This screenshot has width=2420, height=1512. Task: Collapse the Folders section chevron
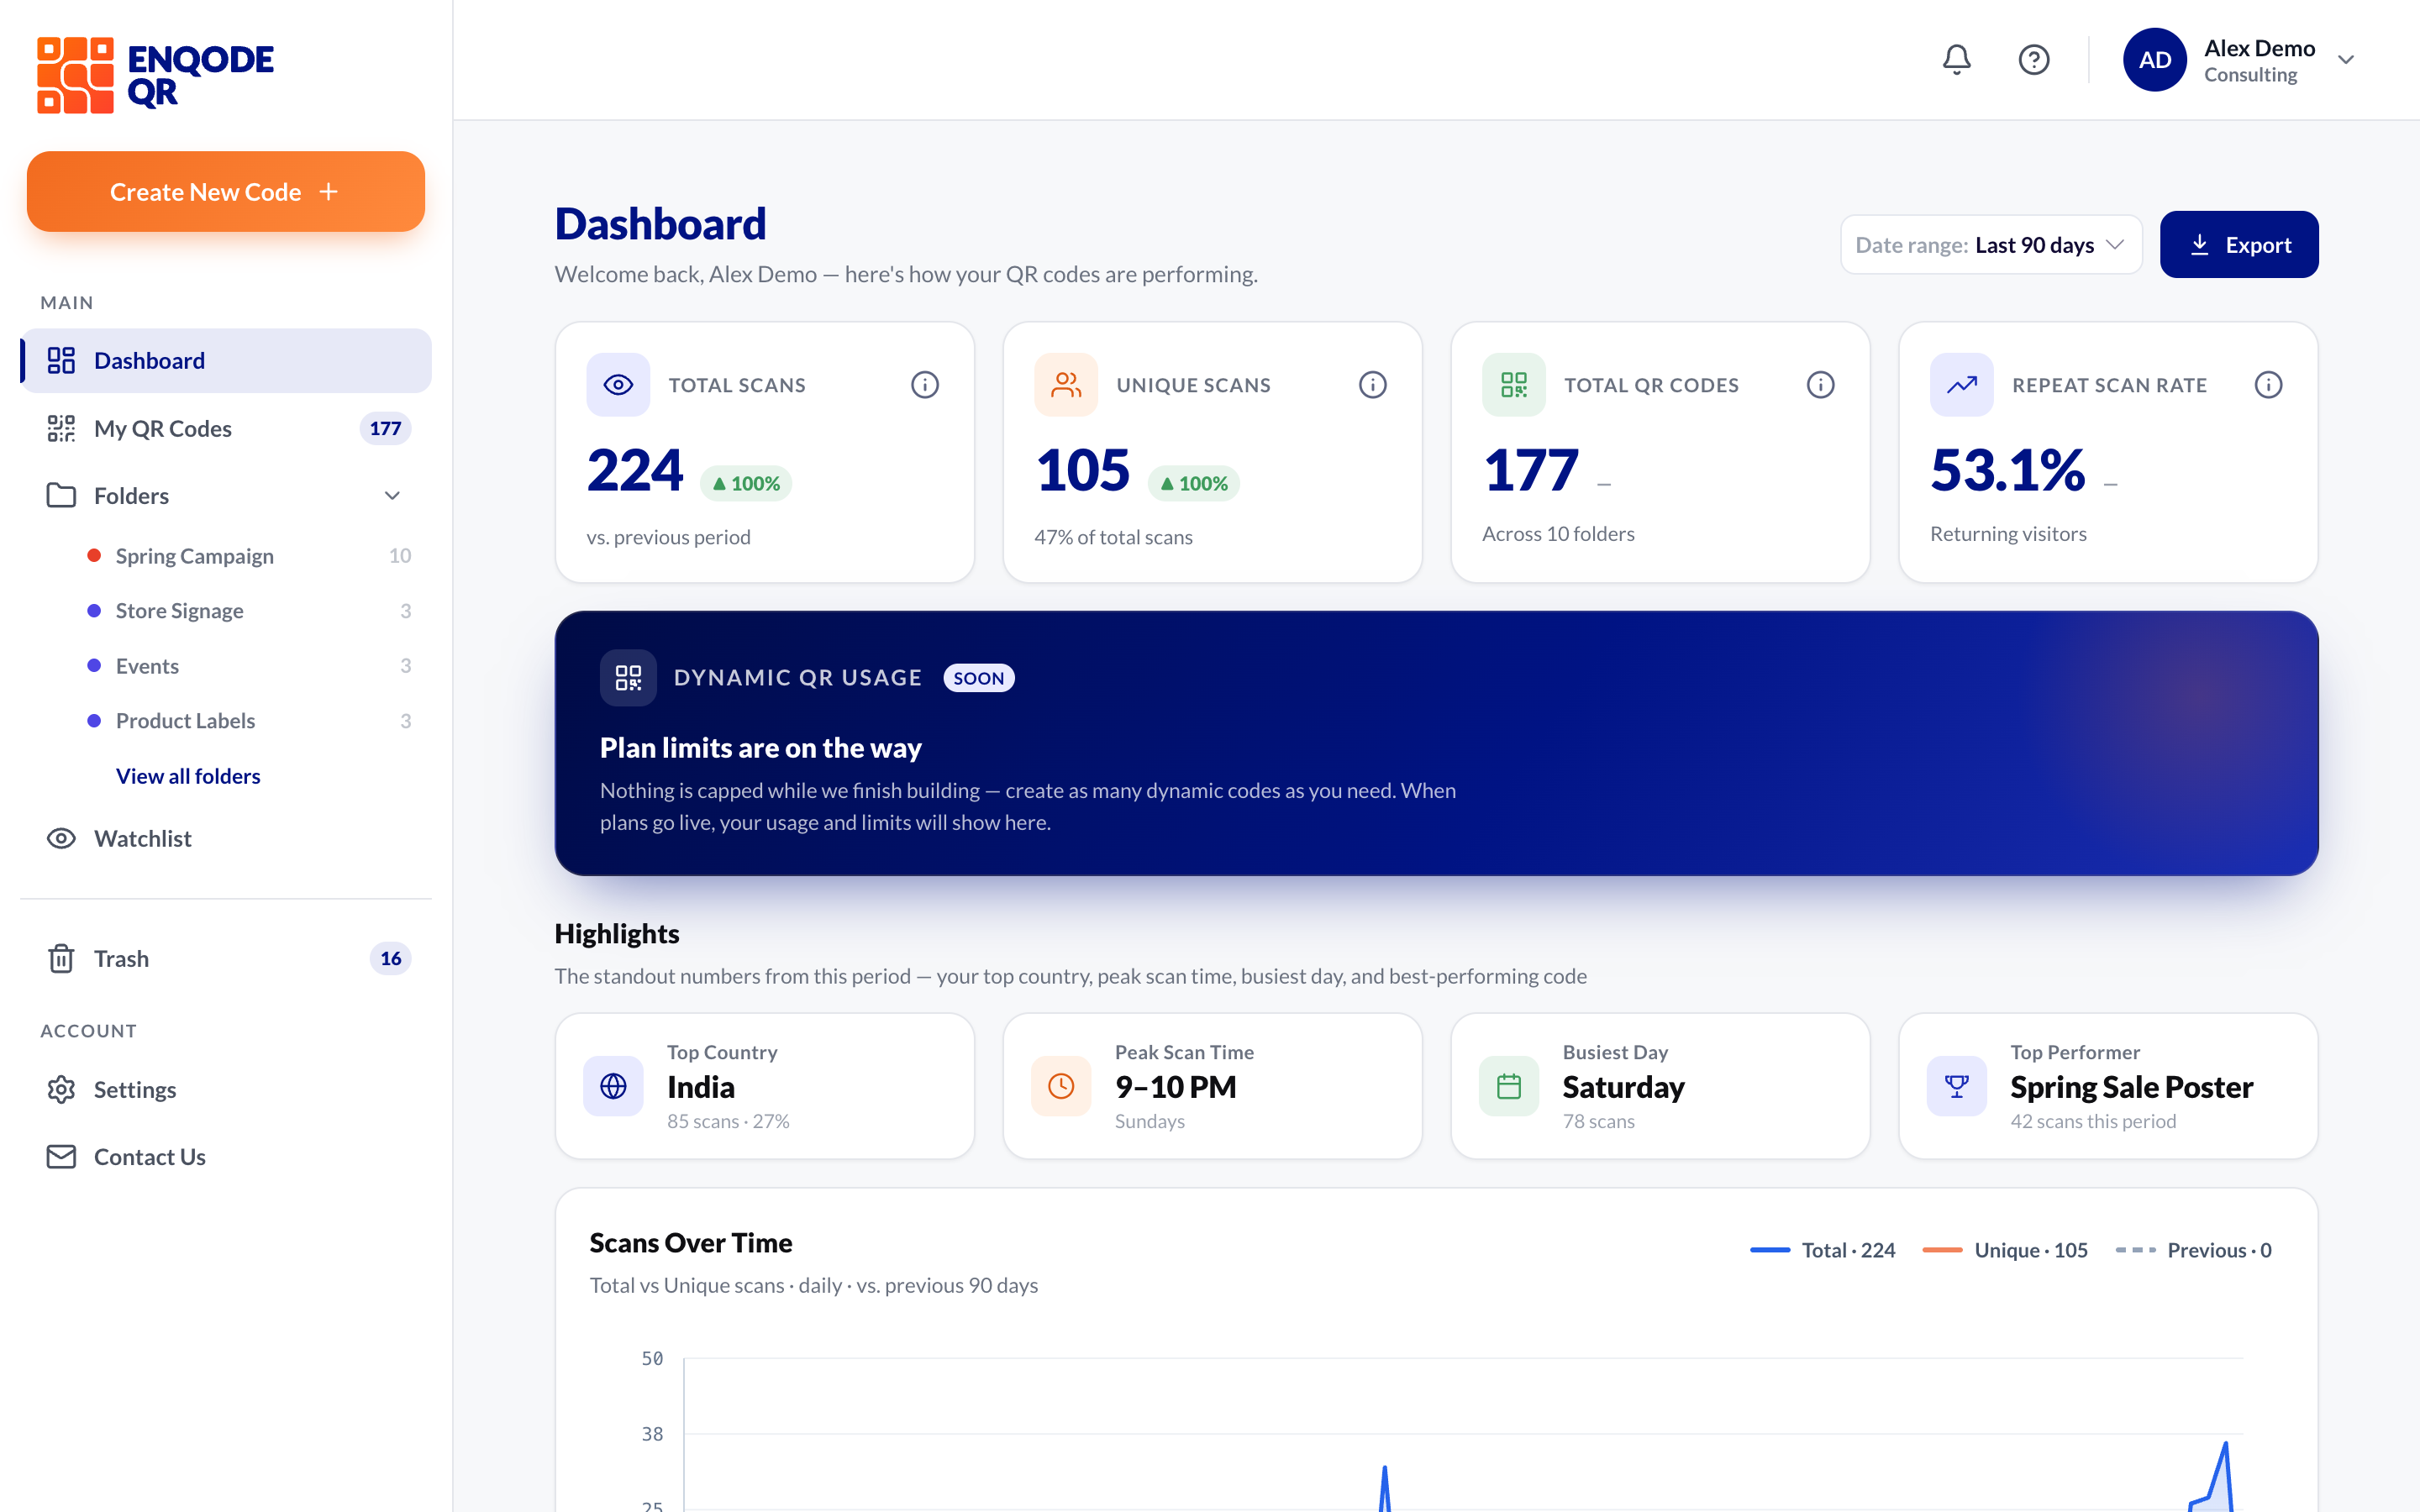click(x=392, y=496)
